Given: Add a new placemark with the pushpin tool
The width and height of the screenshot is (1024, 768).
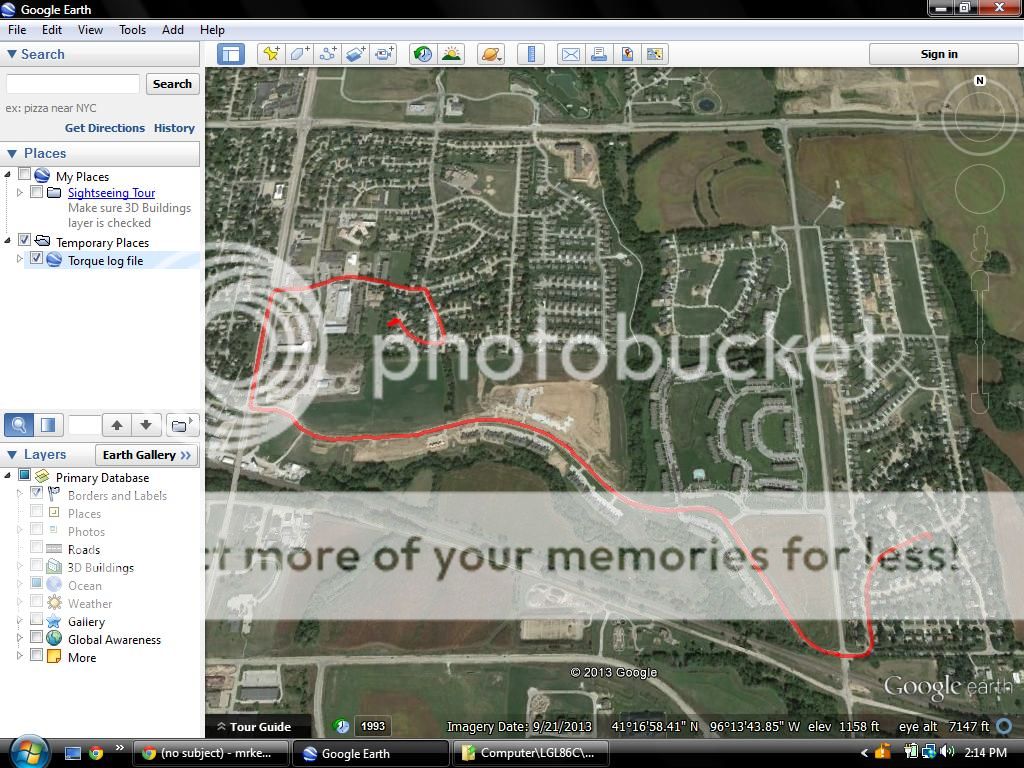Looking at the screenshot, I should tap(270, 54).
